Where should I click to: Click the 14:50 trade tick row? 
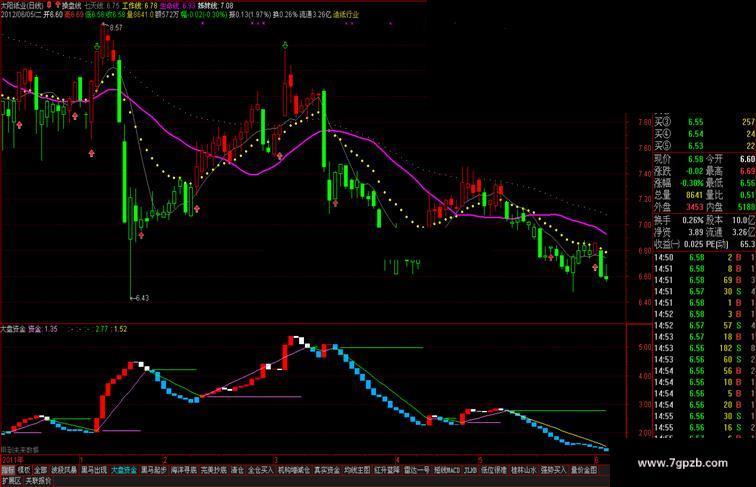(705, 257)
